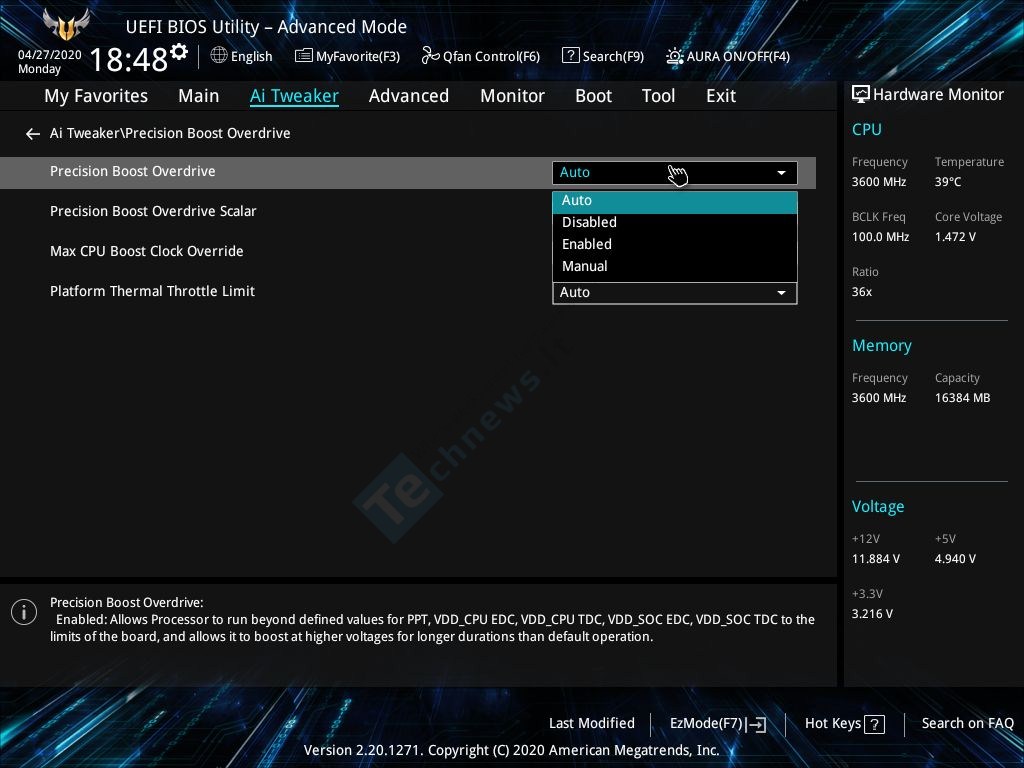Screen dimensions: 1024x768
Task: Select Manual from the dropdown list
Action: pyautogui.click(x=675, y=266)
